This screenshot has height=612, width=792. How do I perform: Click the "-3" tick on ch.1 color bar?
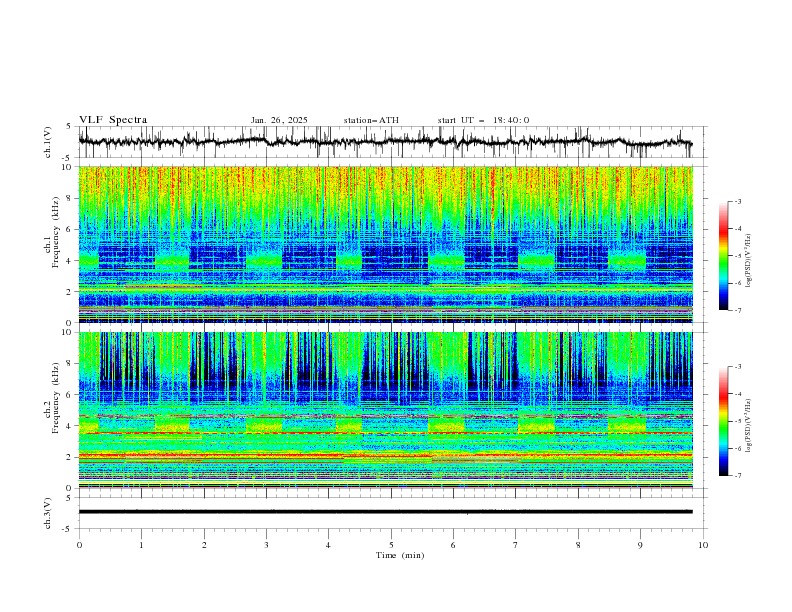(x=738, y=201)
